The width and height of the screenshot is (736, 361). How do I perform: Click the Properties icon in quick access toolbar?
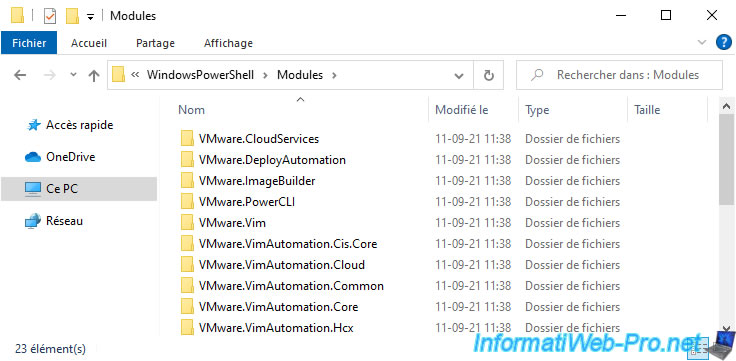click(x=50, y=16)
